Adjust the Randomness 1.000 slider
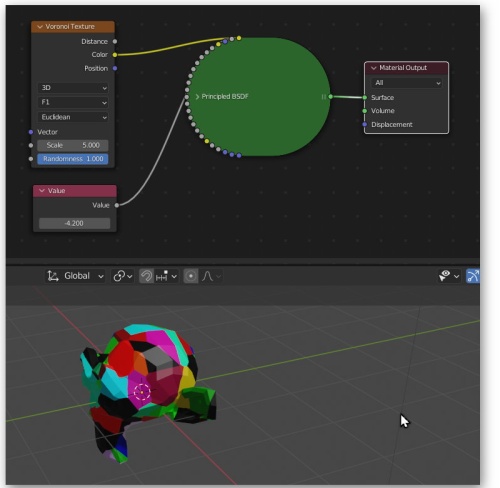This screenshot has width=500, height=488. pyautogui.click(x=73, y=159)
